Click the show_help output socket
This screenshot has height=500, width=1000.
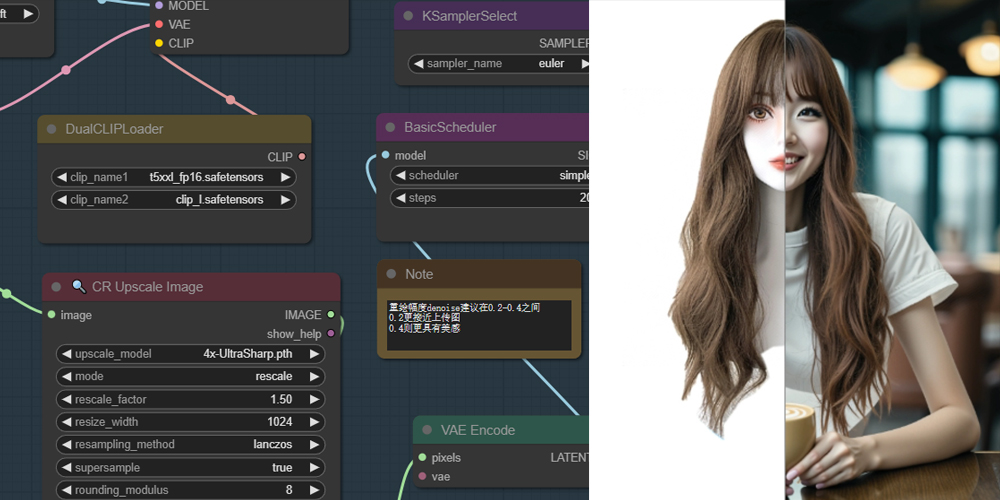pyautogui.click(x=330, y=333)
